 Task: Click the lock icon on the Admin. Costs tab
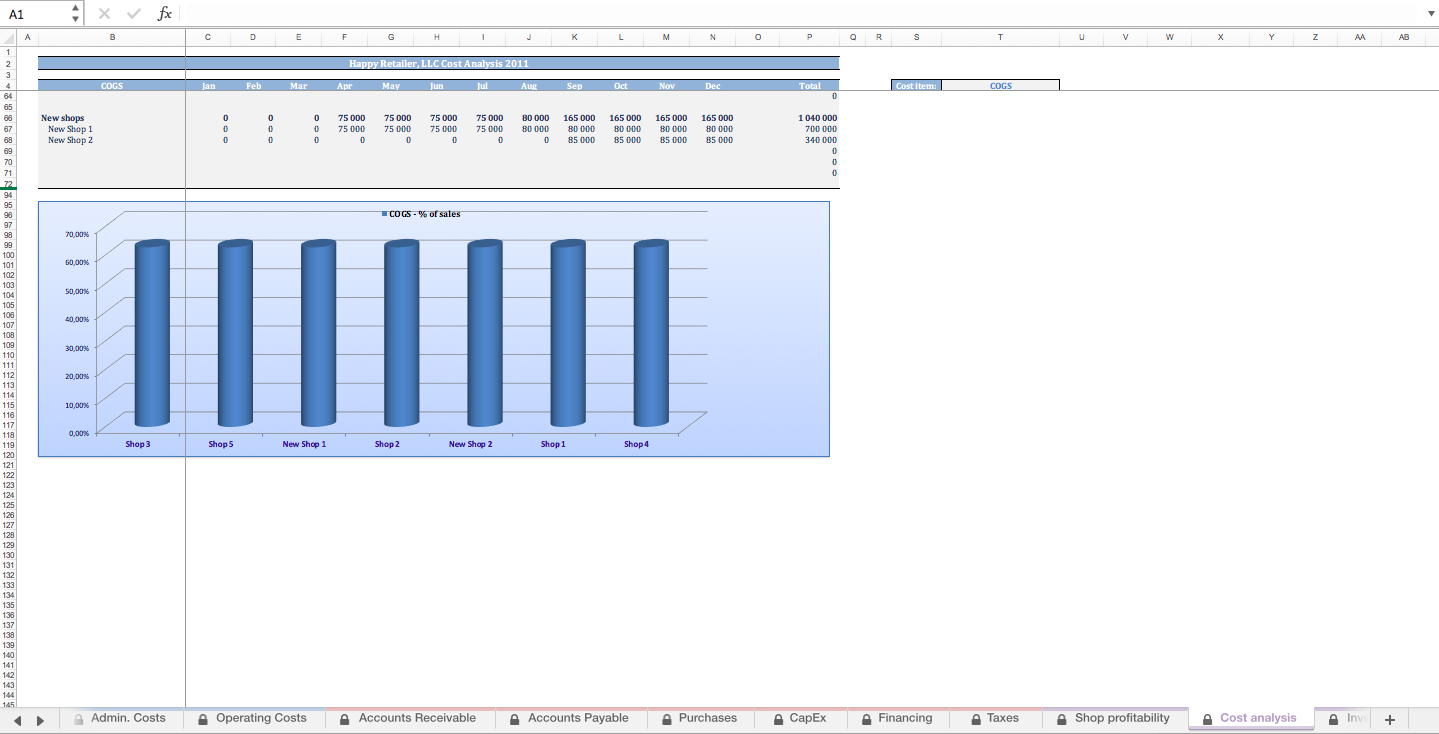click(77, 718)
